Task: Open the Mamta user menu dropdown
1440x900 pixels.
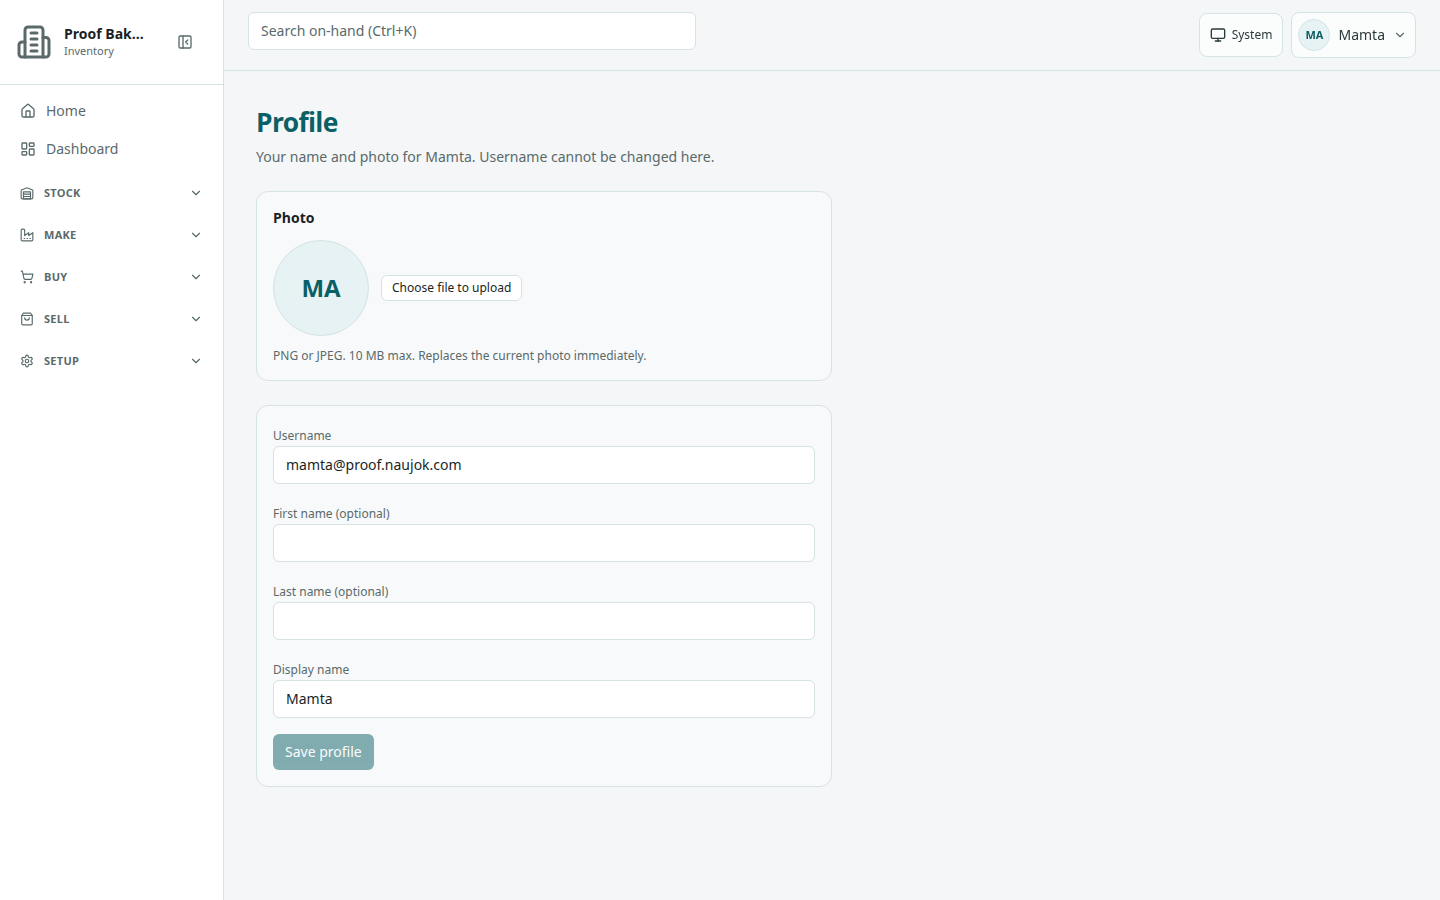Action: (x=1353, y=35)
